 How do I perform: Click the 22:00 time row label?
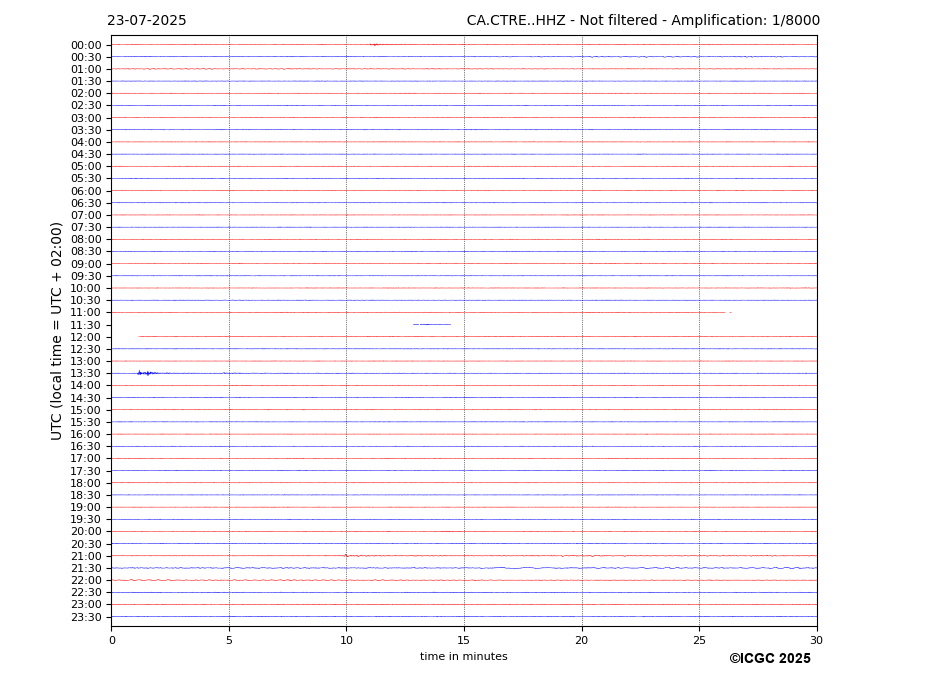[86, 581]
